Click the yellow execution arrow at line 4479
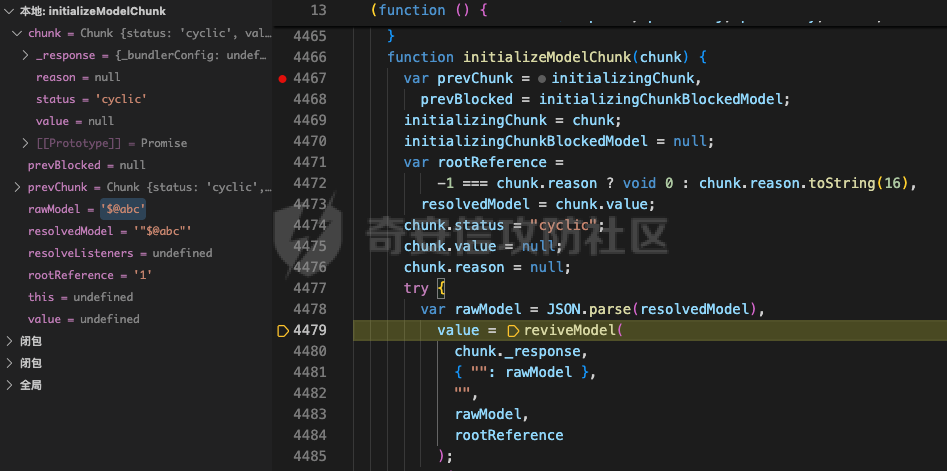Image resolution: width=947 pixels, height=471 pixels. point(283,330)
